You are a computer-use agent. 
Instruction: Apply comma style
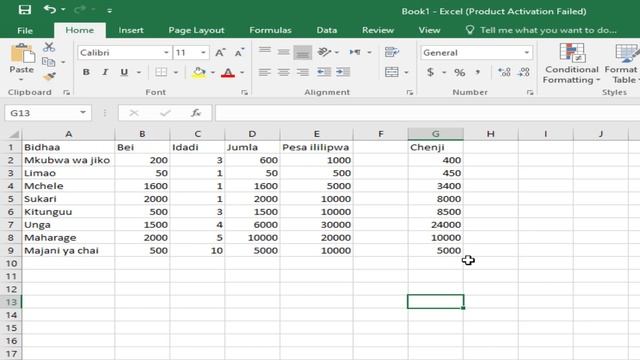(x=478, y=72)
